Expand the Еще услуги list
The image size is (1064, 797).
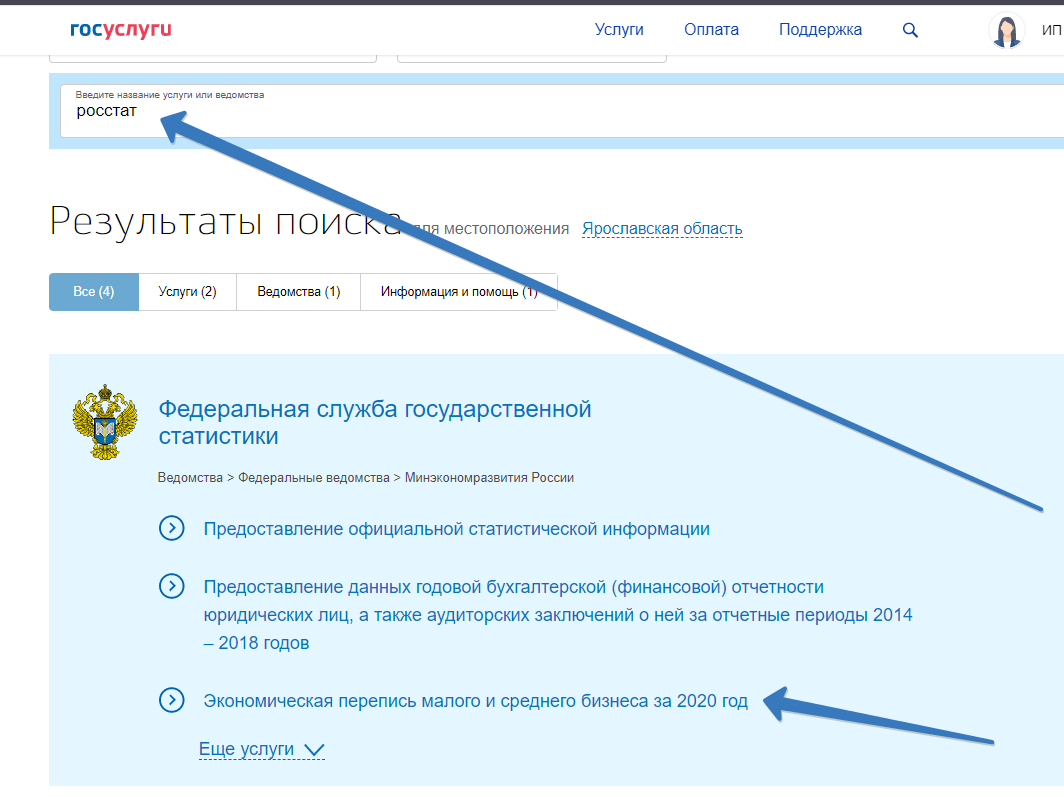tap(262, 749)
